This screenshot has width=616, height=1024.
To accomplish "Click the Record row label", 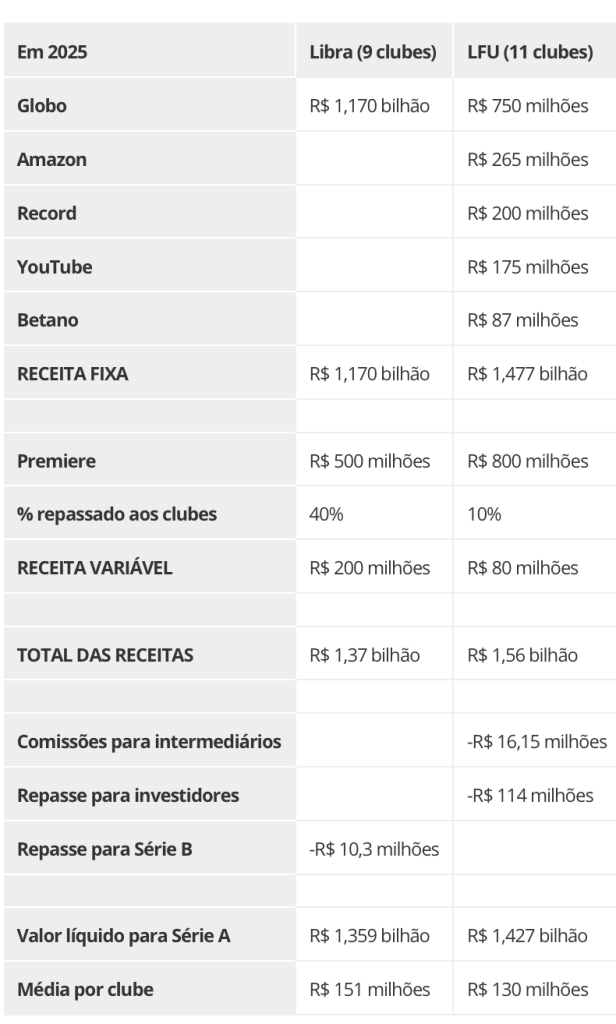I will 46,213.
